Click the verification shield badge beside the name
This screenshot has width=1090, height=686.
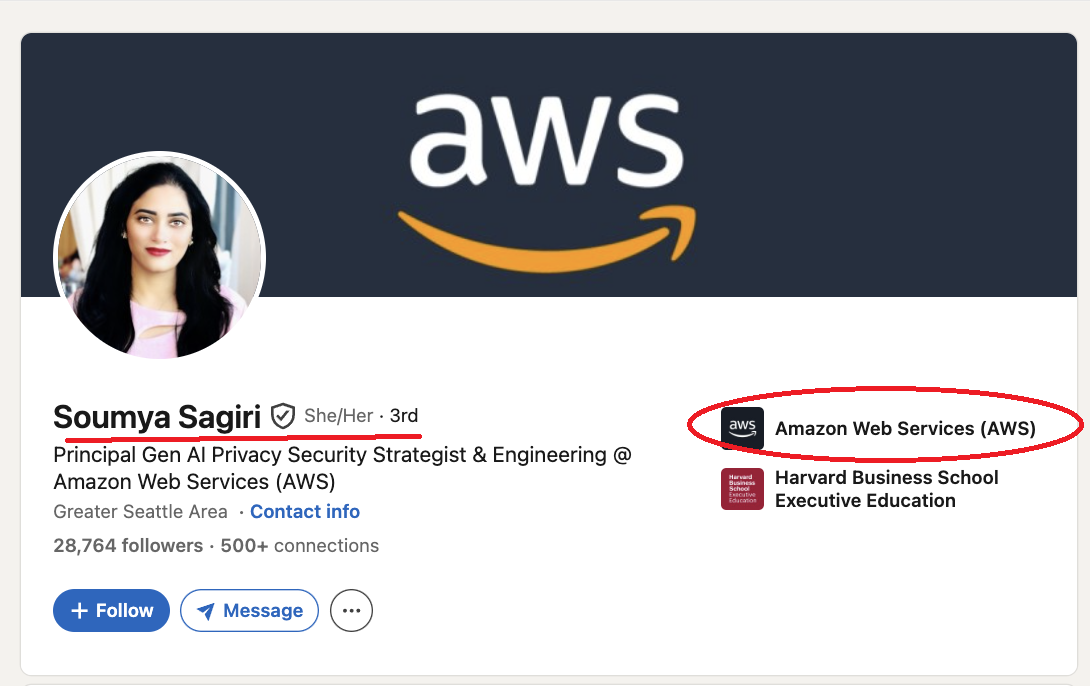283,416
